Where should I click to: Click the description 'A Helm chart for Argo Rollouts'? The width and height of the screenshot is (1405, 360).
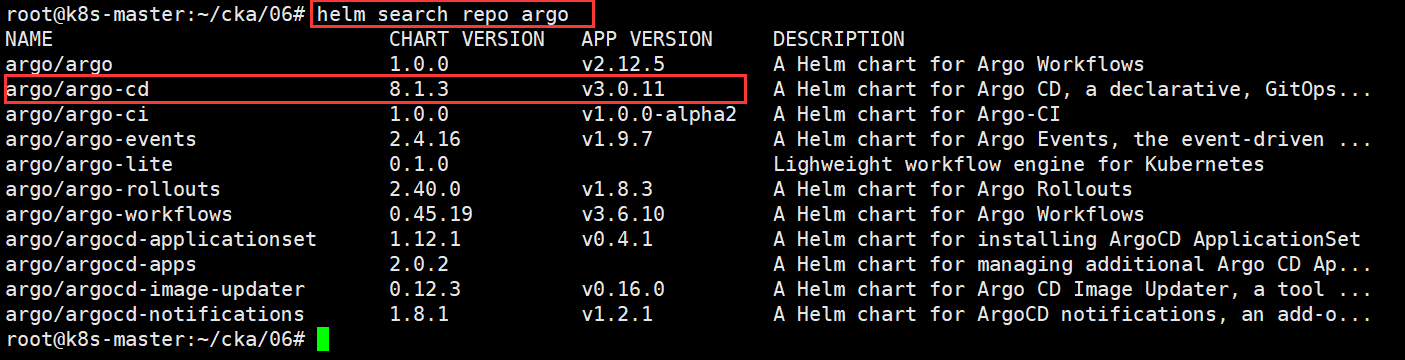point(953,190)
